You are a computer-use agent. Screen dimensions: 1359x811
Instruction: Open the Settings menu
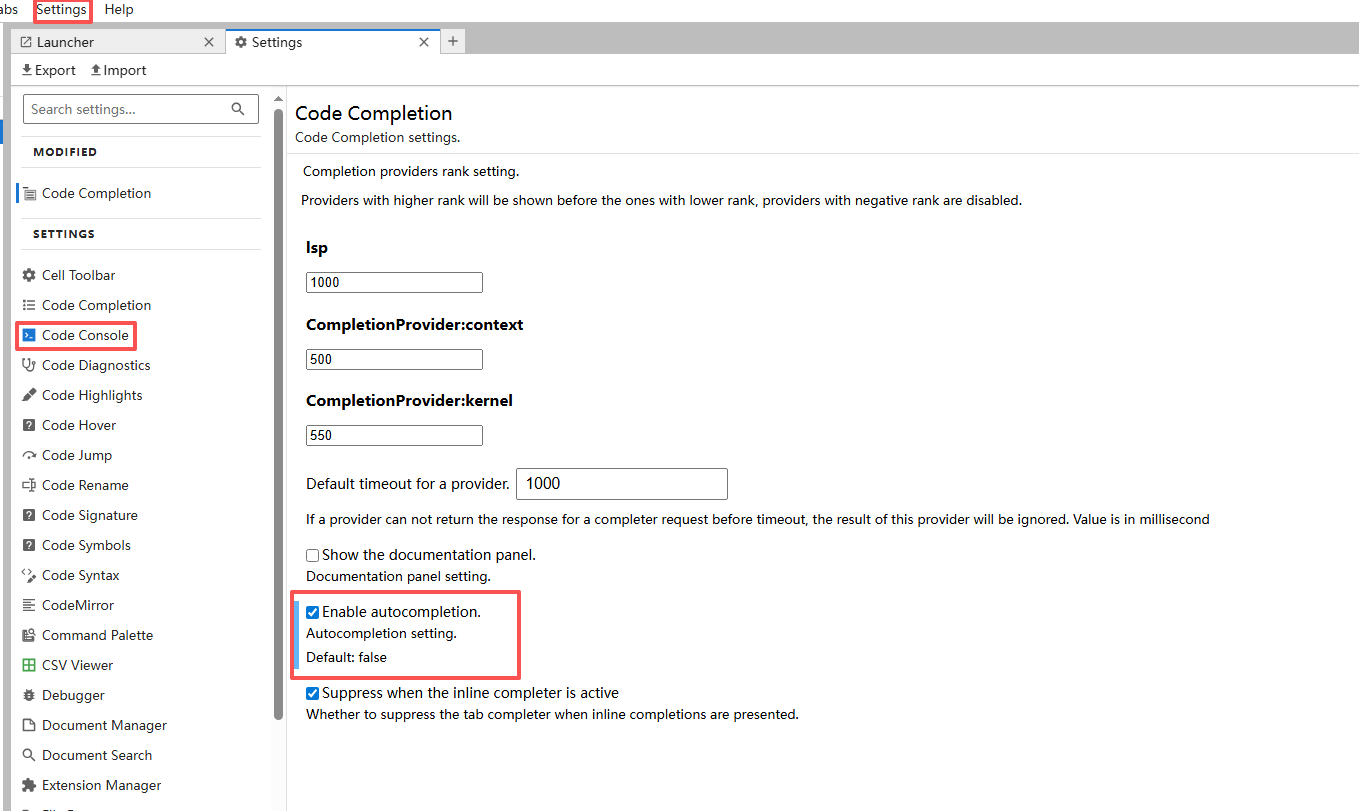tap(62, 10)
